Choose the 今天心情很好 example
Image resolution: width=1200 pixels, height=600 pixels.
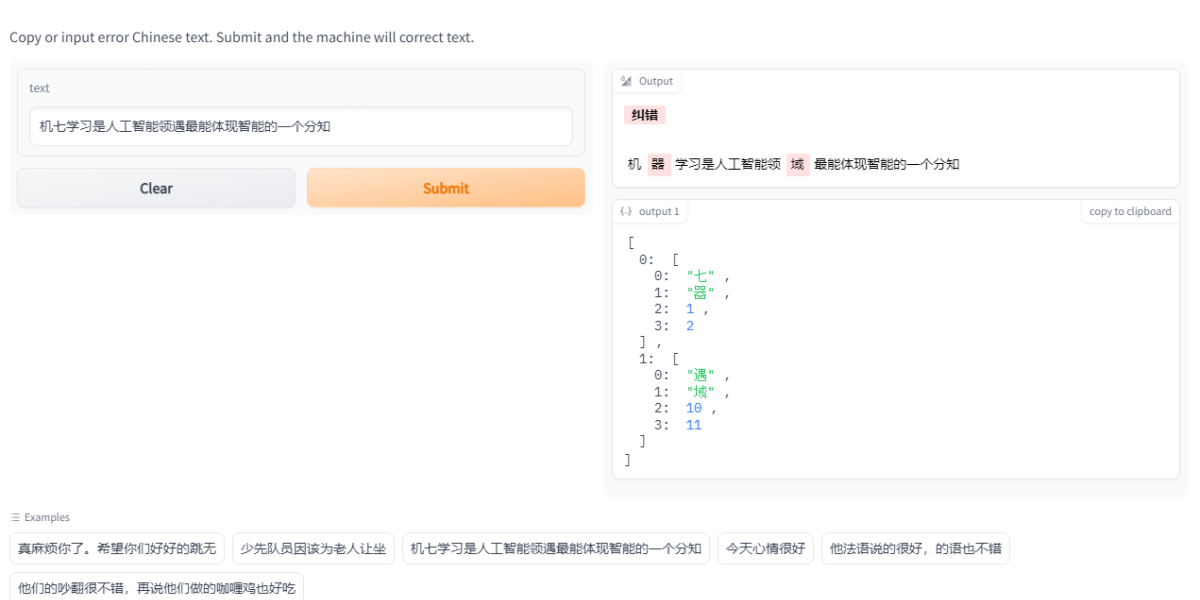click(x=768, y=548)
